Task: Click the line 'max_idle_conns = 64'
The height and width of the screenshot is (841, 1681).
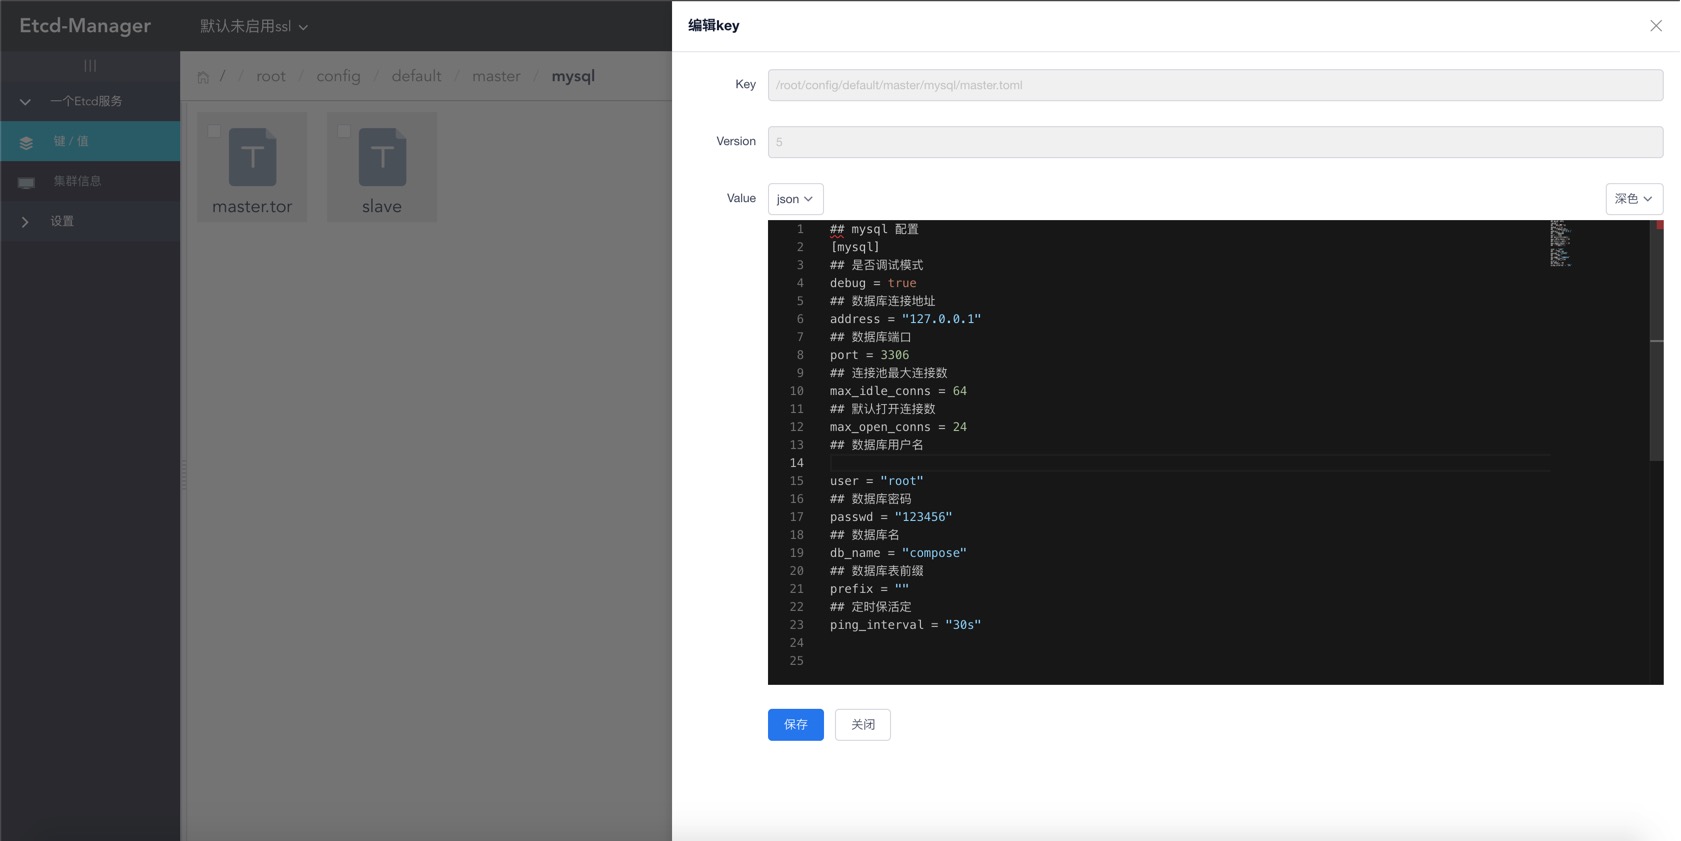Action: tap(898, 391)
